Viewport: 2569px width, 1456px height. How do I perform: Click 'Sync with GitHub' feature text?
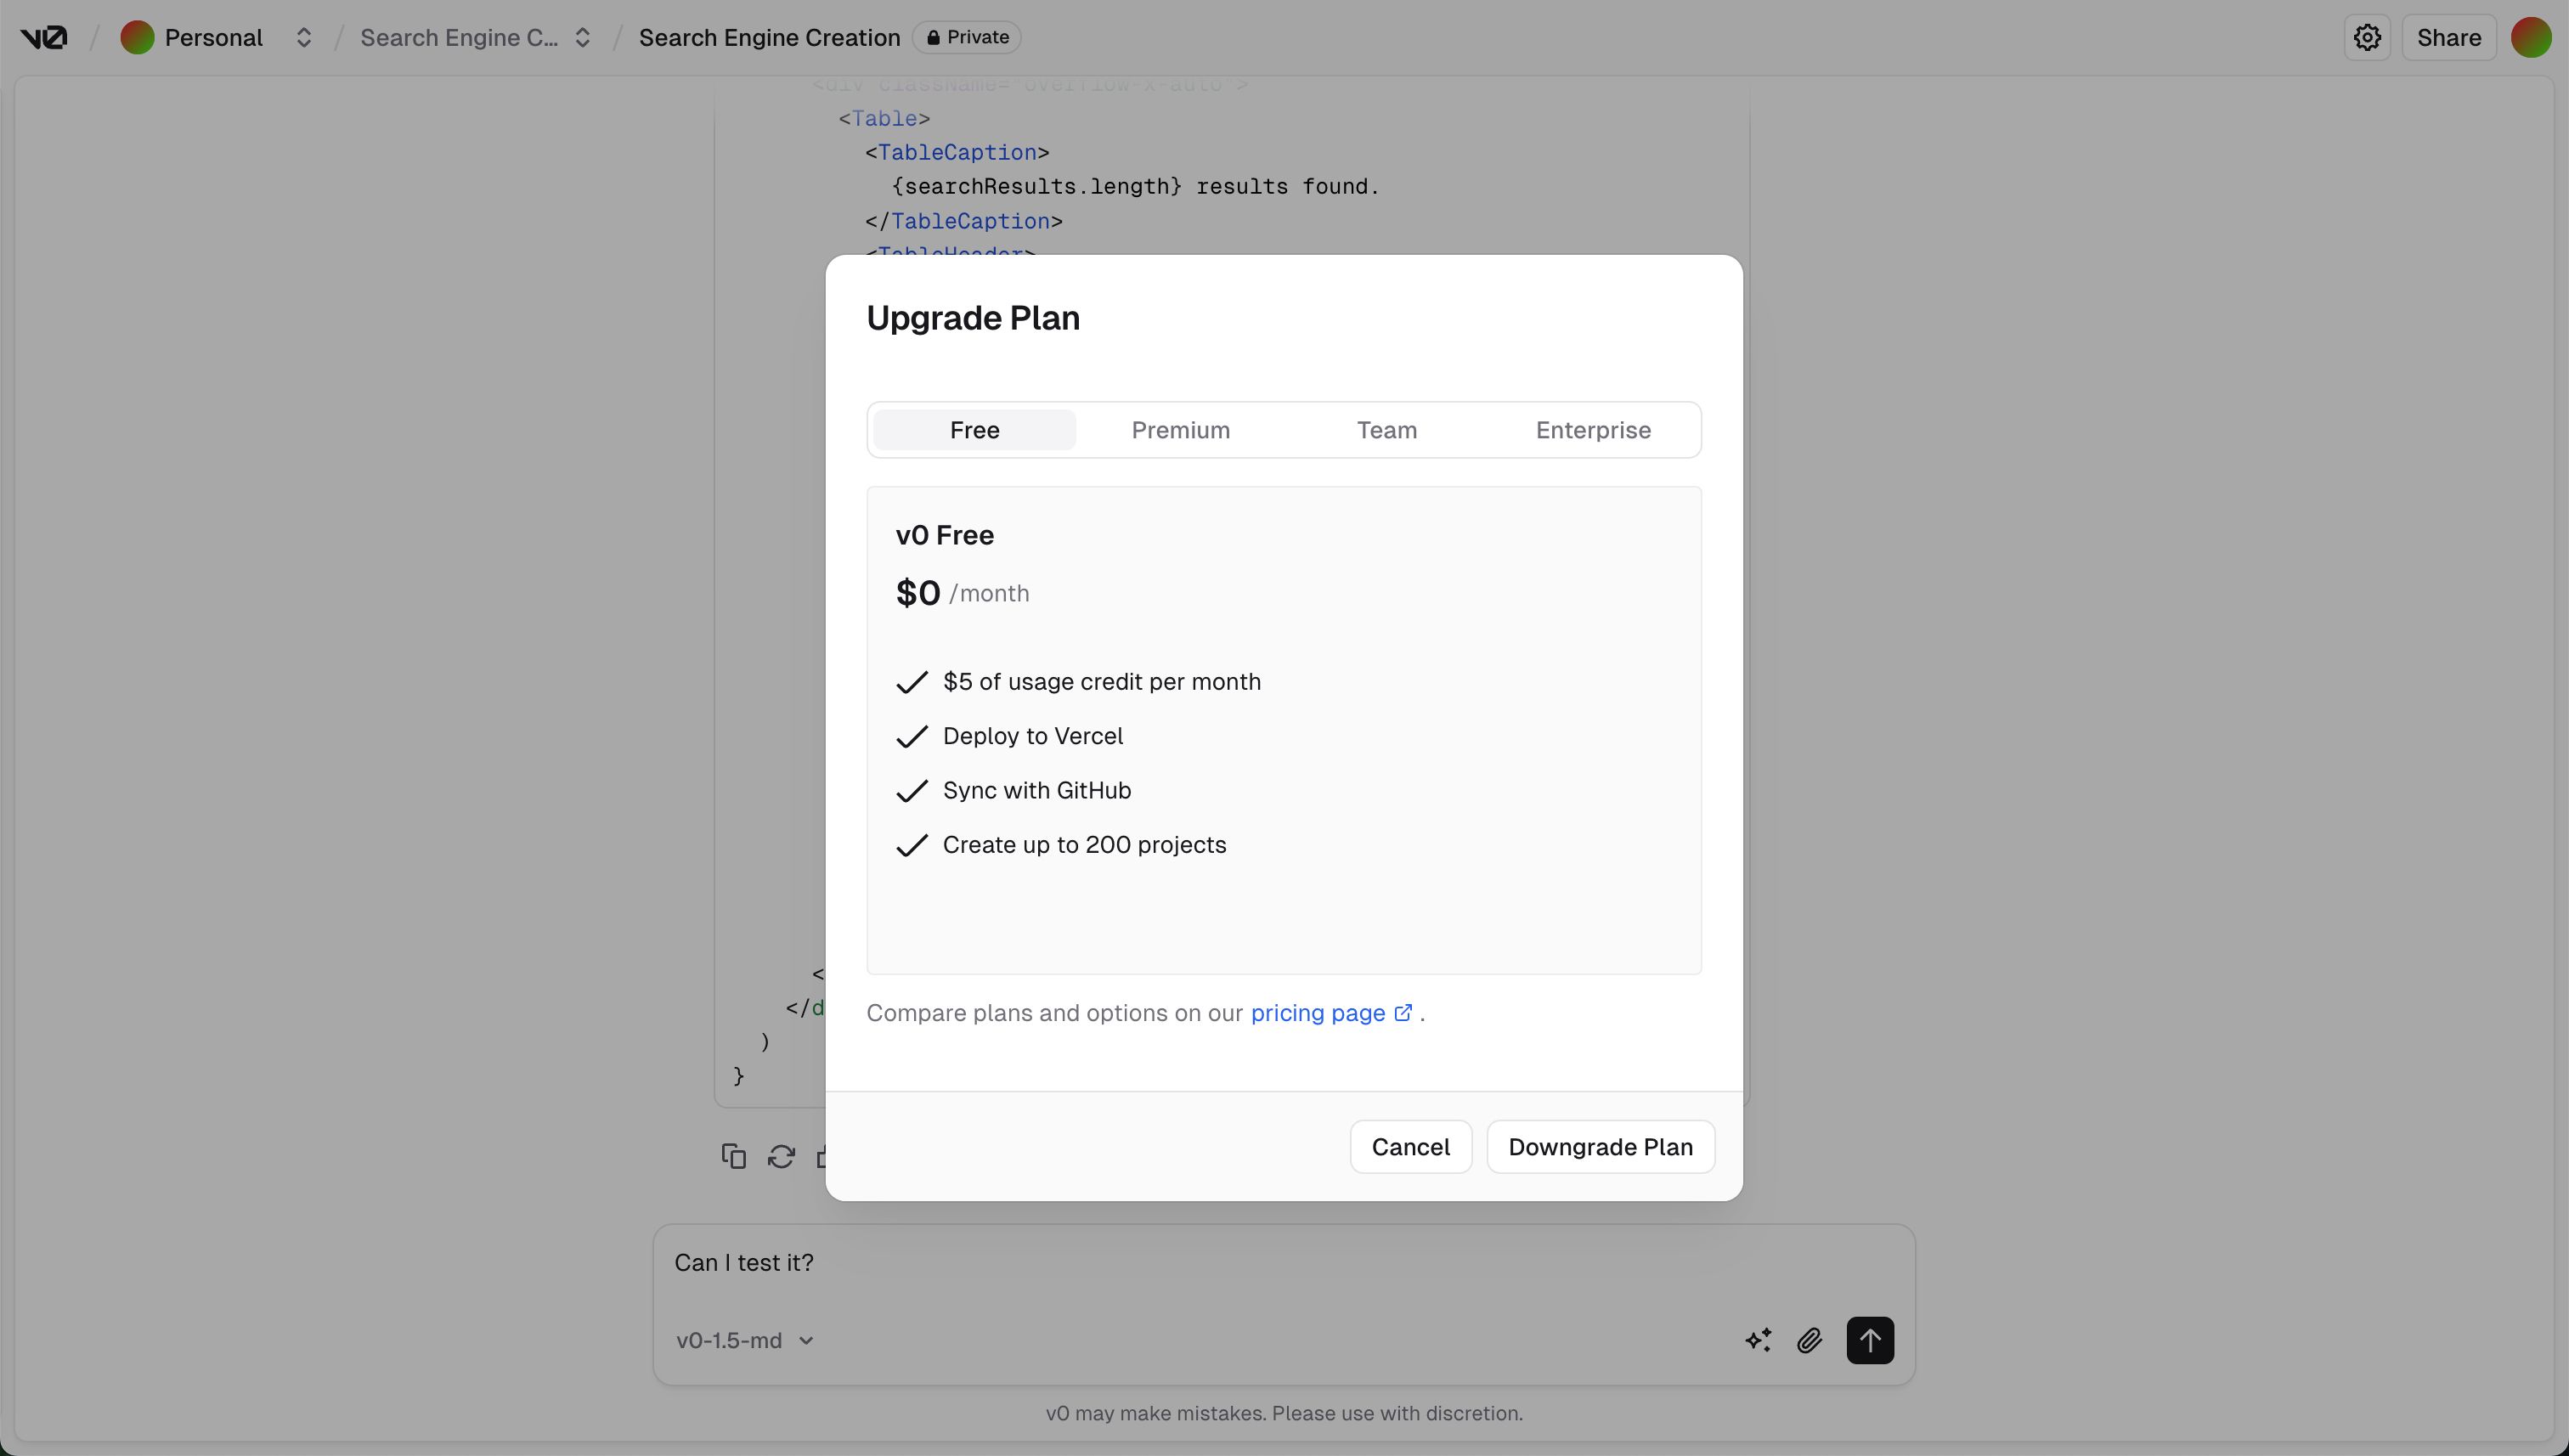pos(1036,790)
